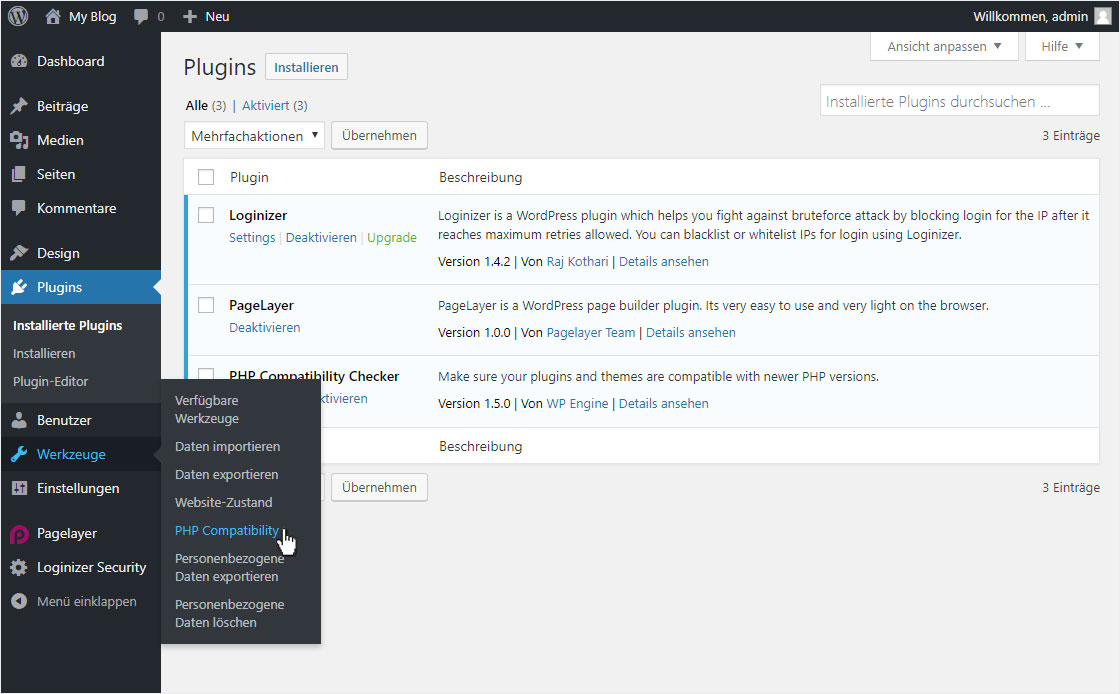Click the Benutzer user icon
1120x694 pixels.
point(19,421)
